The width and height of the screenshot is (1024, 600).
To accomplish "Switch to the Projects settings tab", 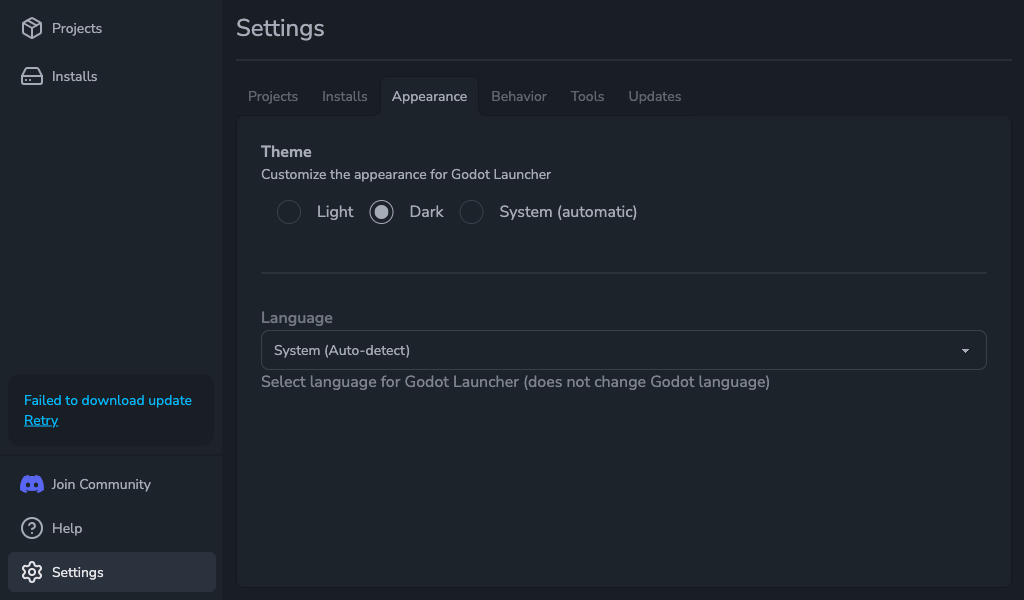I will (273, 96).
